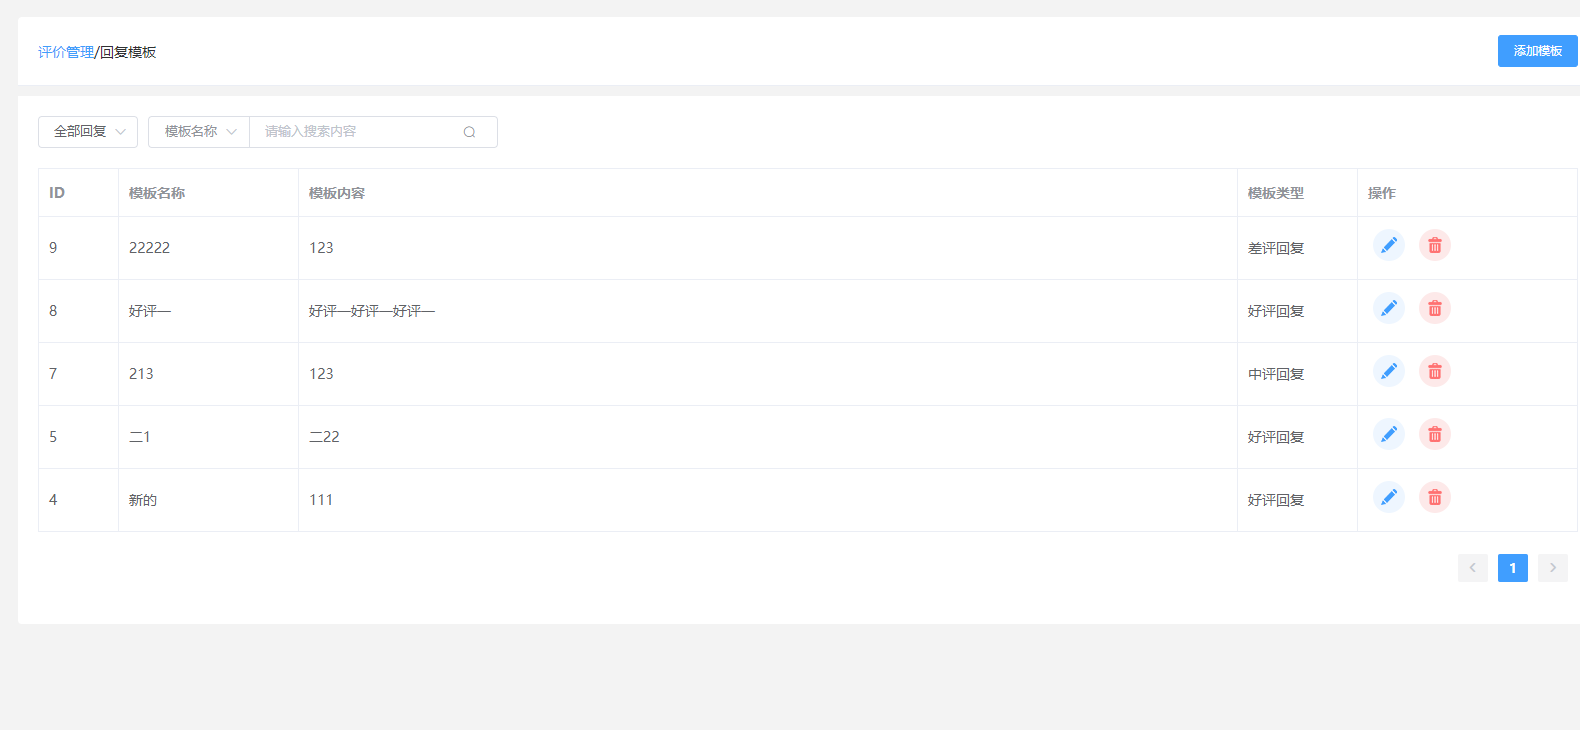Edit the template named 新的
Screen dimensions: 1580x730
[x=1388, y=497]
